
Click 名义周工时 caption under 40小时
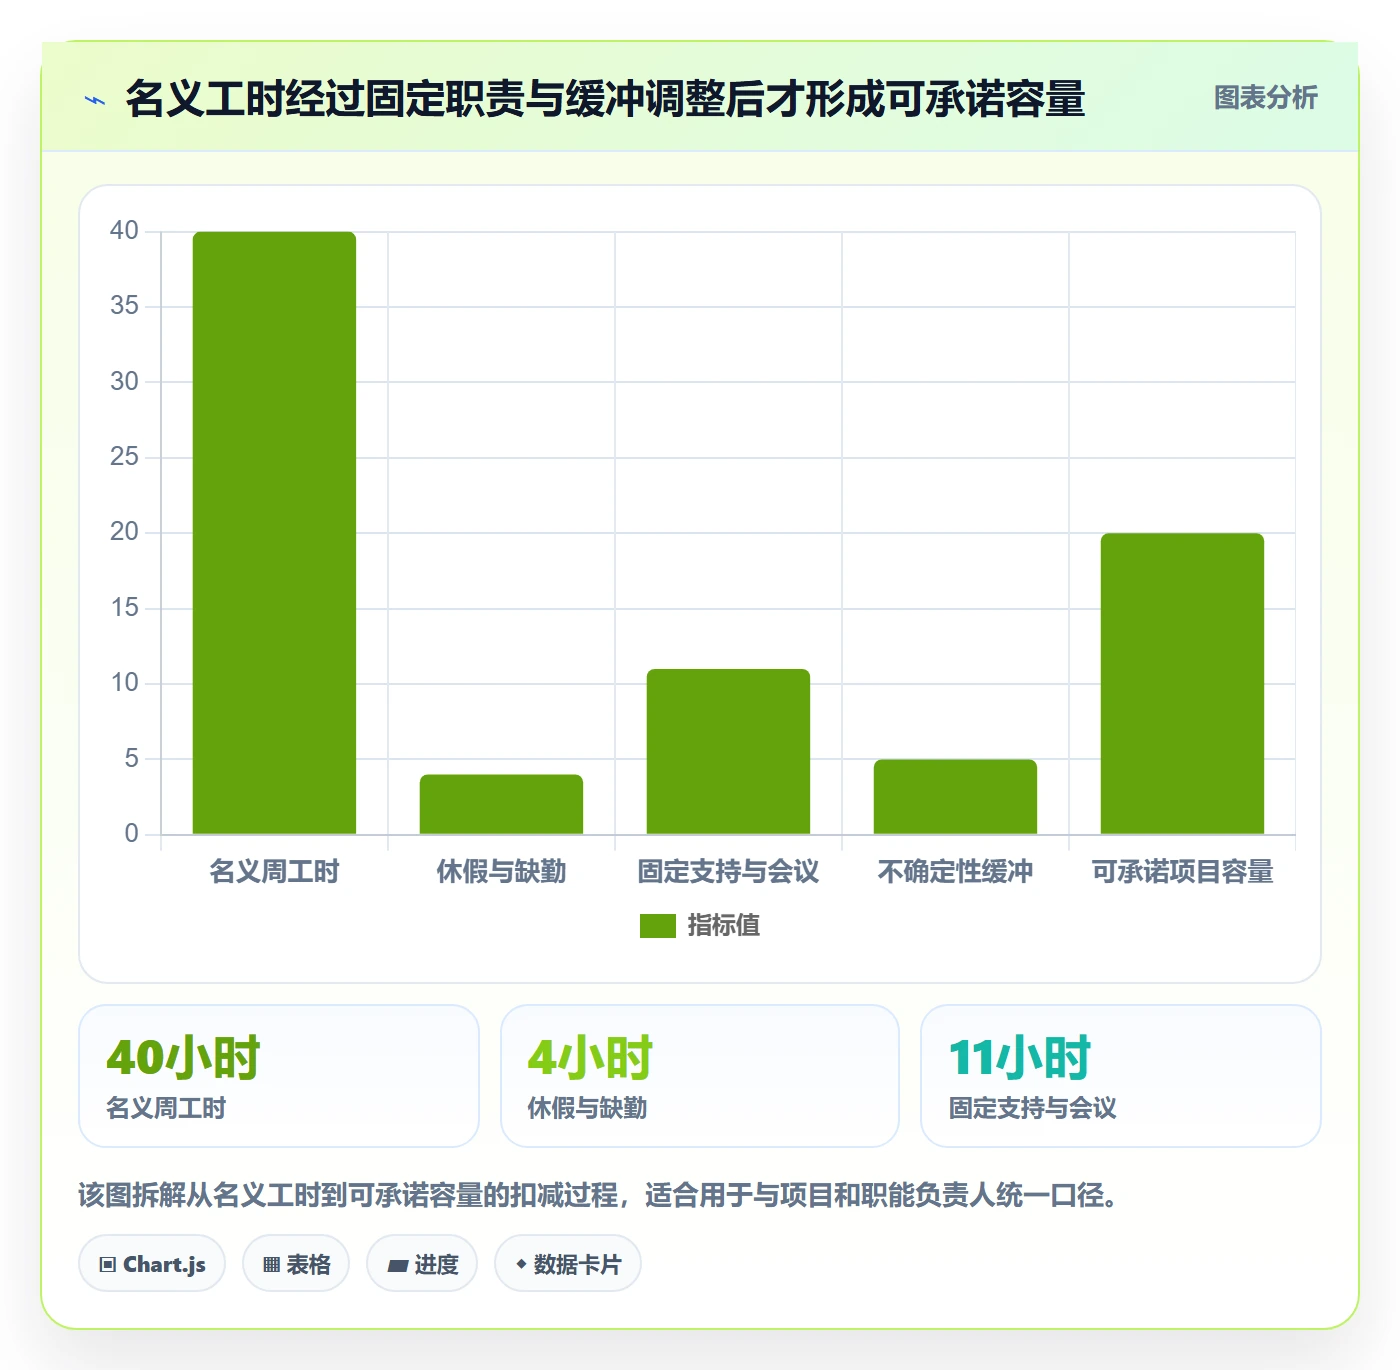point(166,1108)
